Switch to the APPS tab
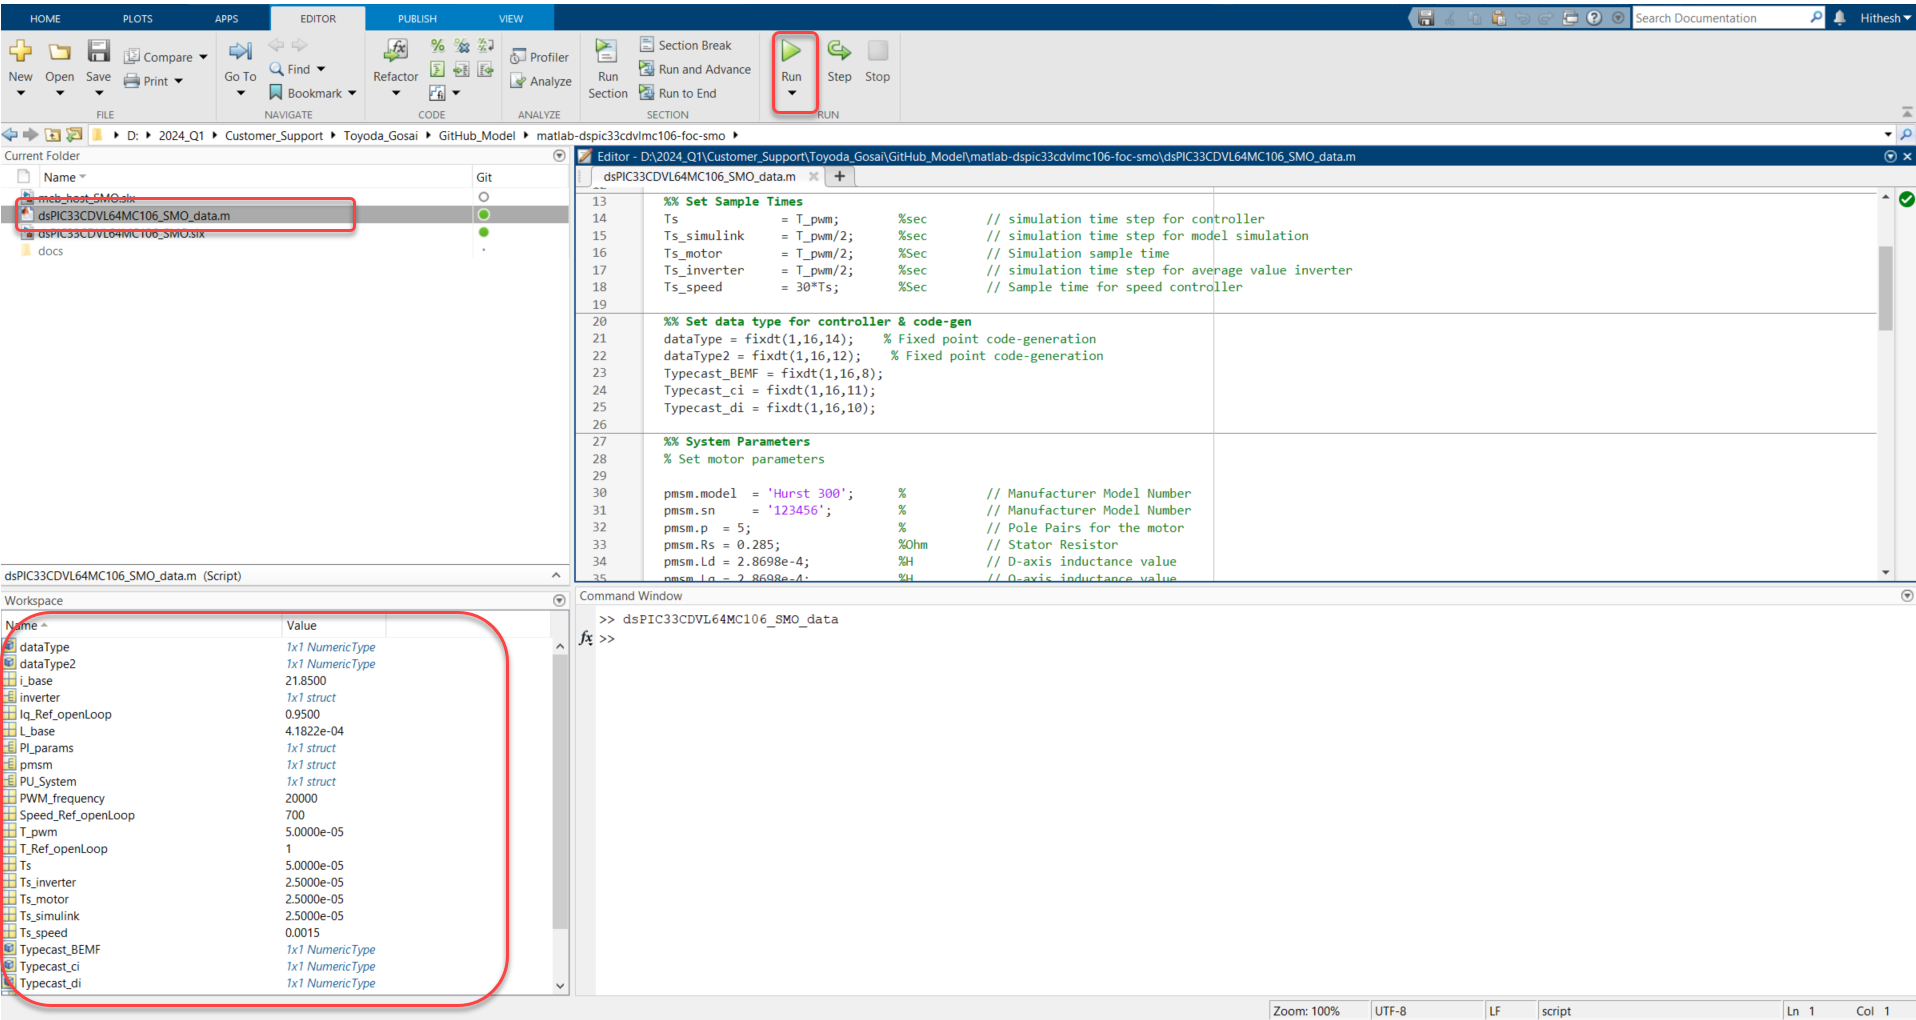 226,19
